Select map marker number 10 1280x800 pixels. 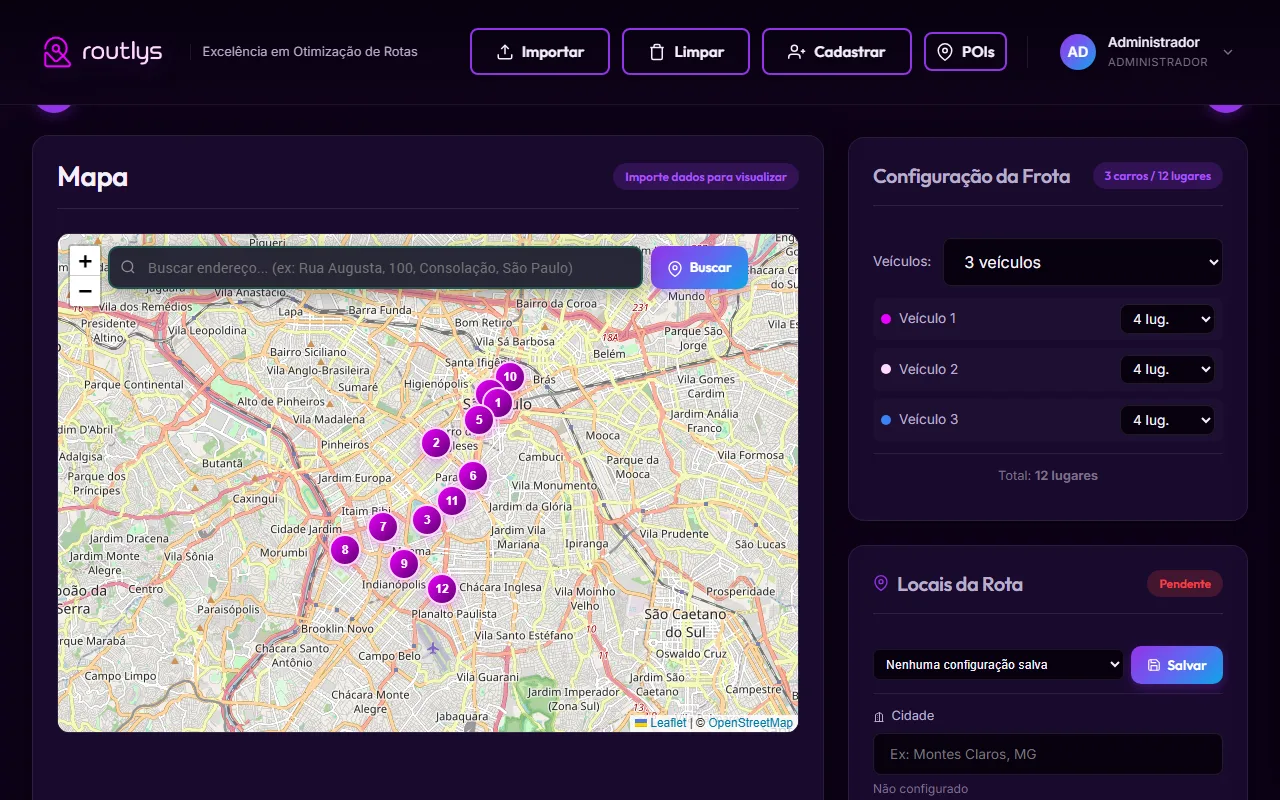pos(510,377)
